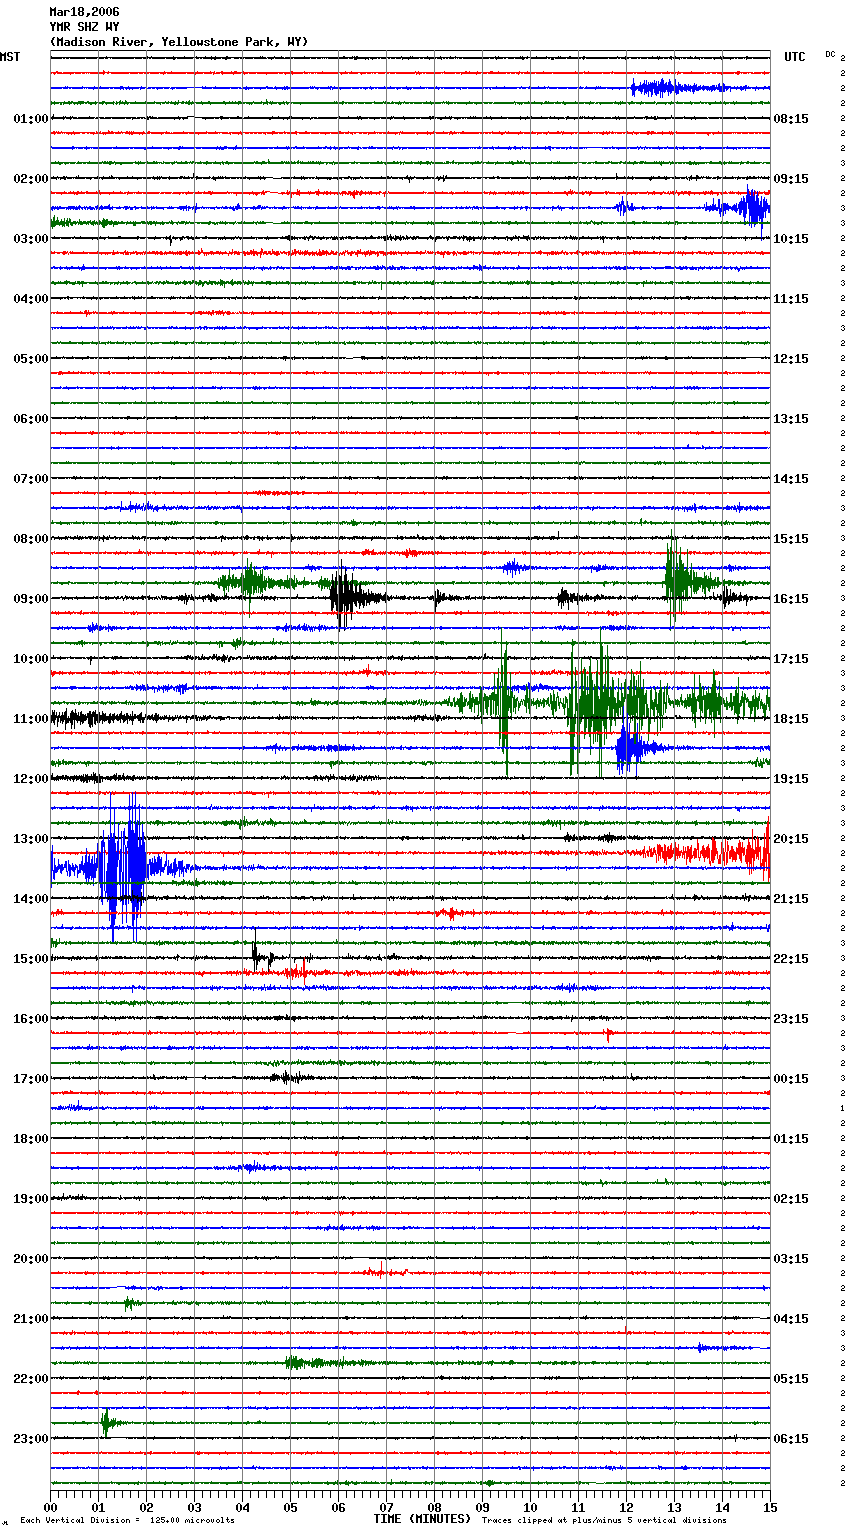Screen dimensions: 850x1534
Task: Click minute 05 on the bottom axis
Action: click(x=290, y=1507)
